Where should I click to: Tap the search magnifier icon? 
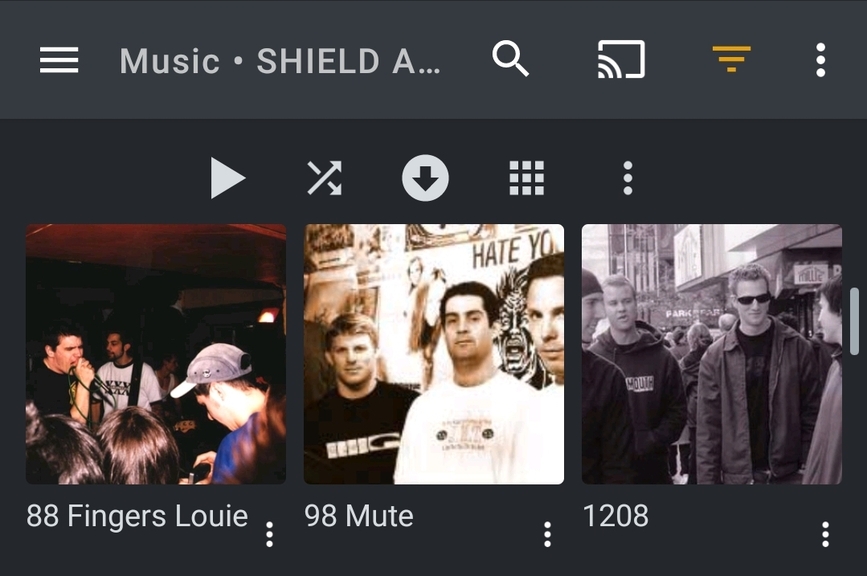coord(510,58)
